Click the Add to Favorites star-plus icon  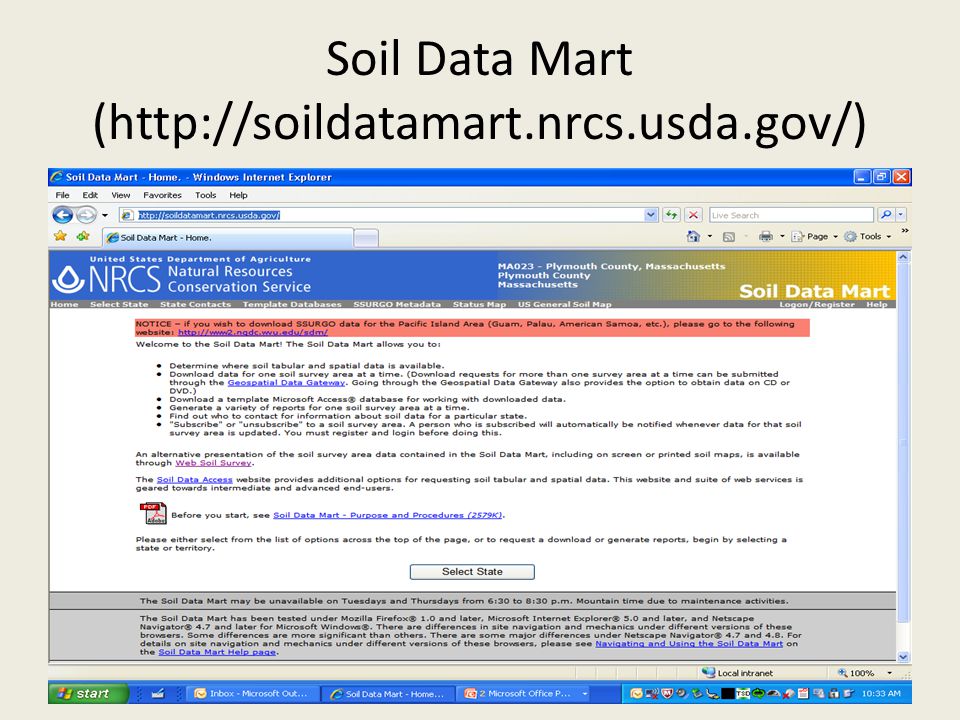point(83,236)
